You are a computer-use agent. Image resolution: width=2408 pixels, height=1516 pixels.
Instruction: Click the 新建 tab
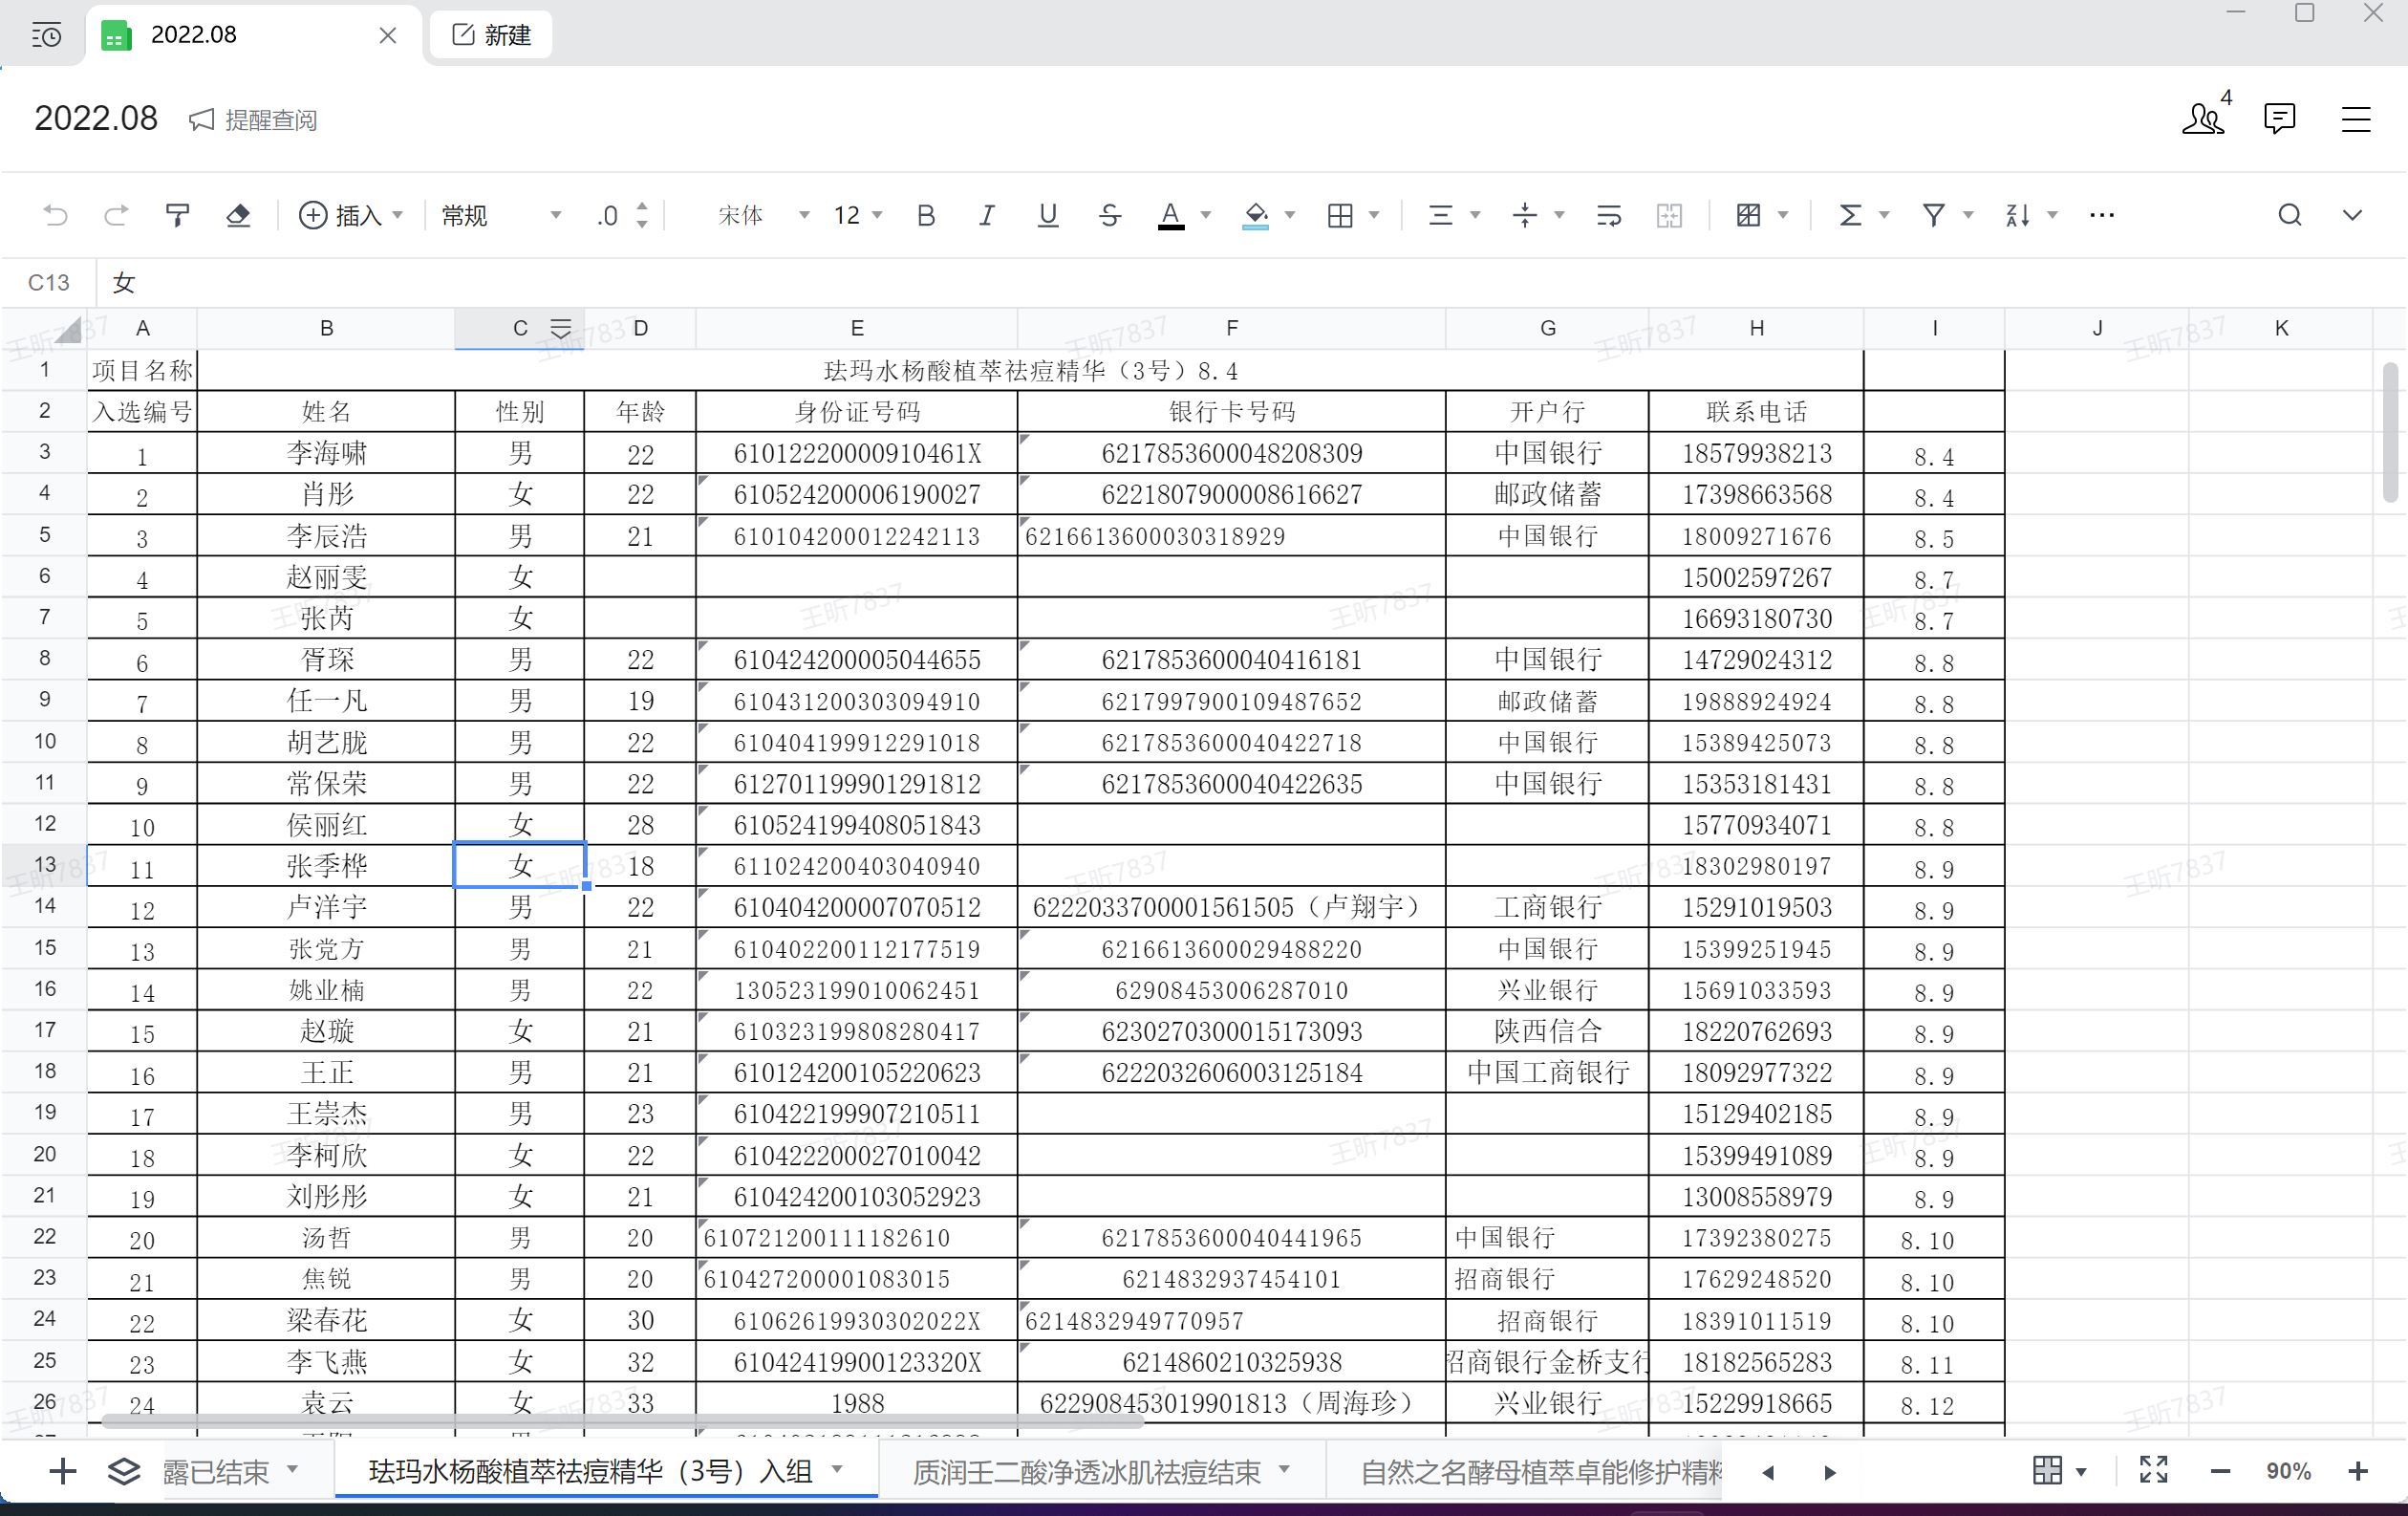coord(491,35)
